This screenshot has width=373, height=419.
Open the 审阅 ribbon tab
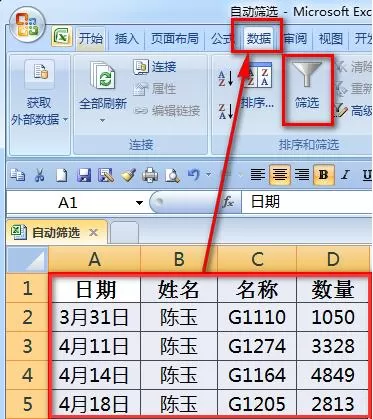coord(295,39)
